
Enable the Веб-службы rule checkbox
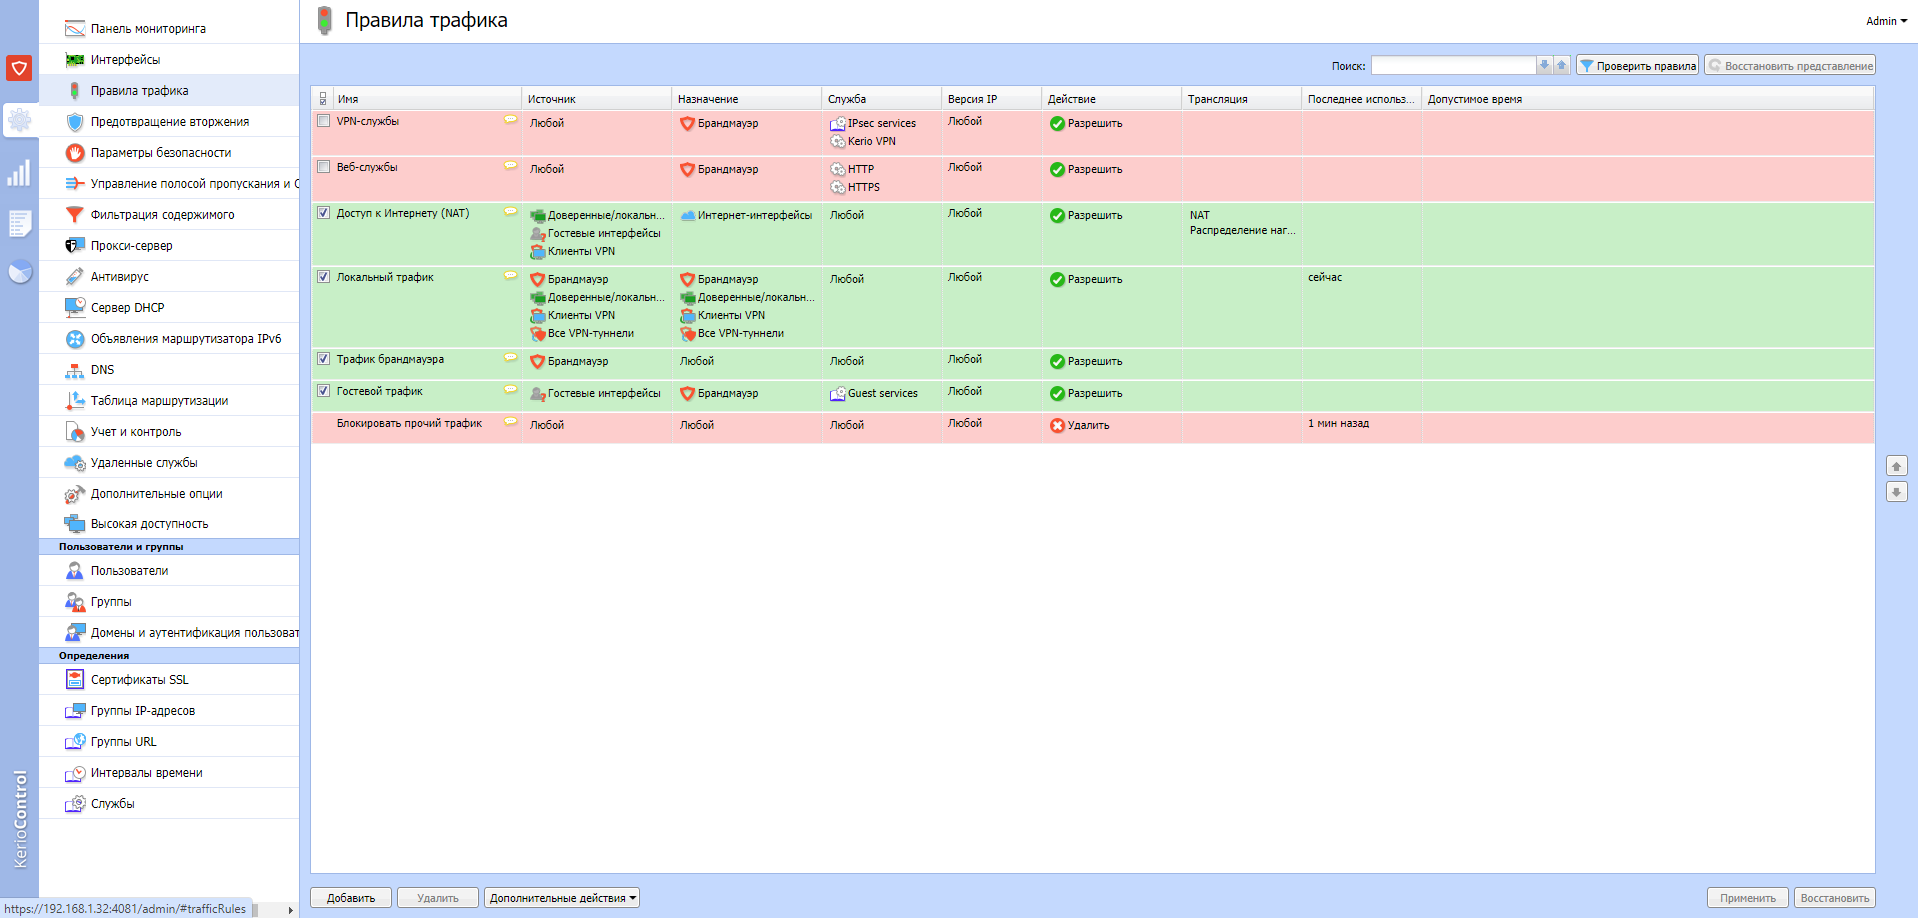pos(323,167)
